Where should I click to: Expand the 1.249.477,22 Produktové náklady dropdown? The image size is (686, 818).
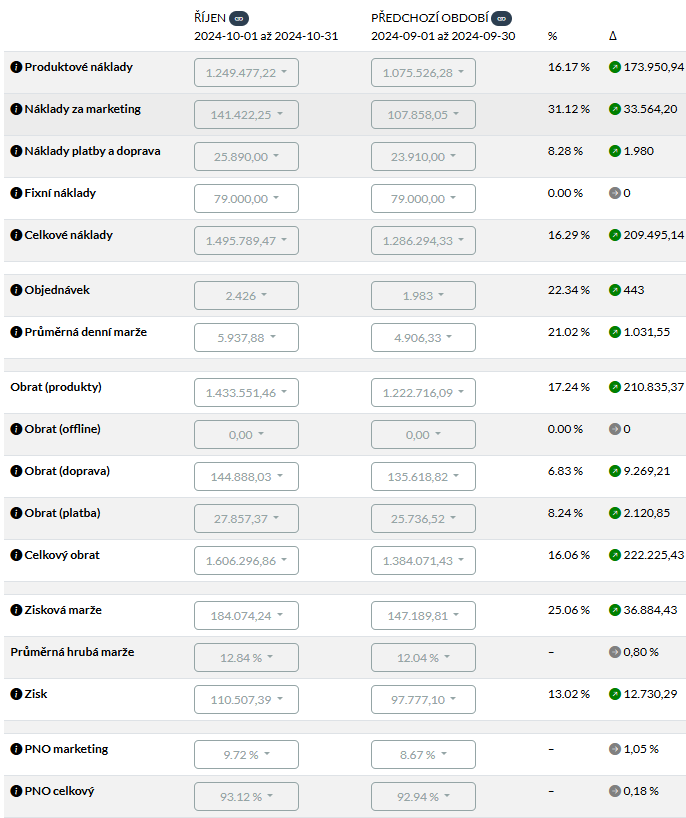click(x=246, y=73)
